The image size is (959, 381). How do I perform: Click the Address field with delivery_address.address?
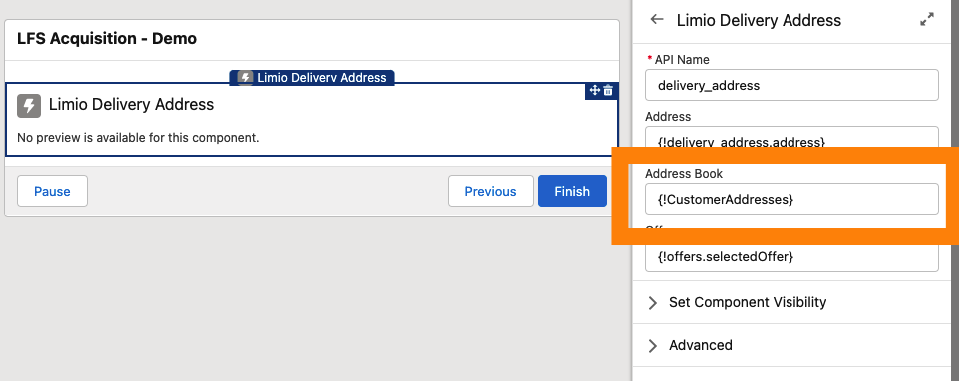(791, 138)
